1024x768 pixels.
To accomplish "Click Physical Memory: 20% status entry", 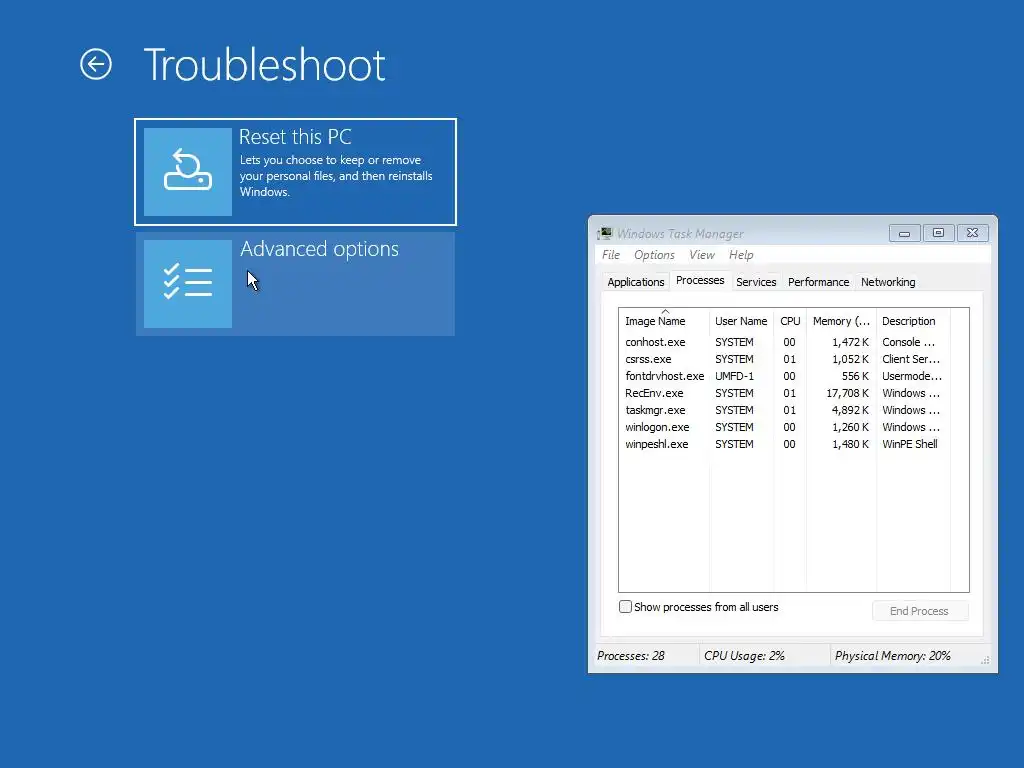I will 893,656.
